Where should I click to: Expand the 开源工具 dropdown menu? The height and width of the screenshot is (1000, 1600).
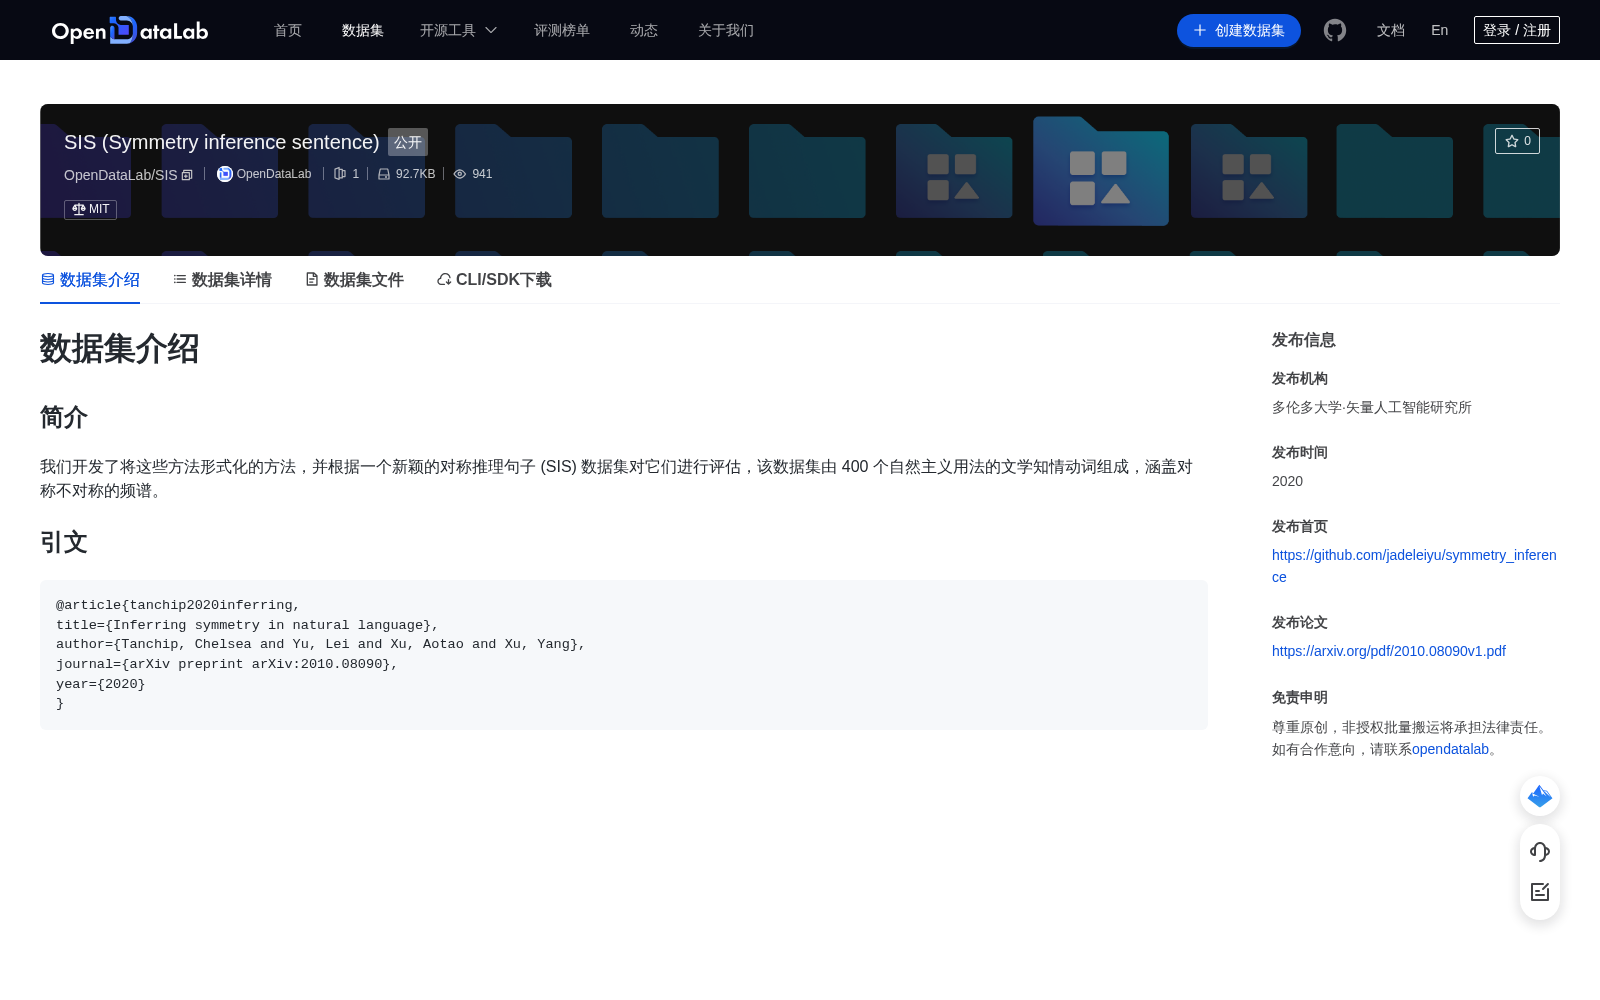[458, 30]
